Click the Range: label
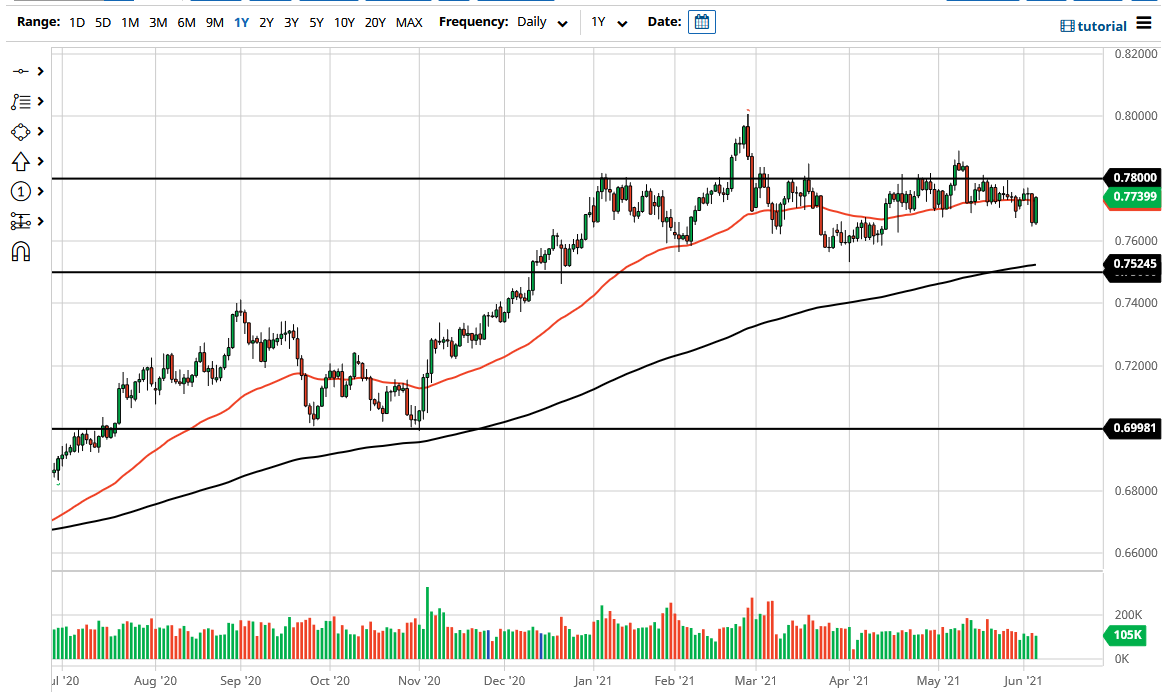 (x=39, y=22)
